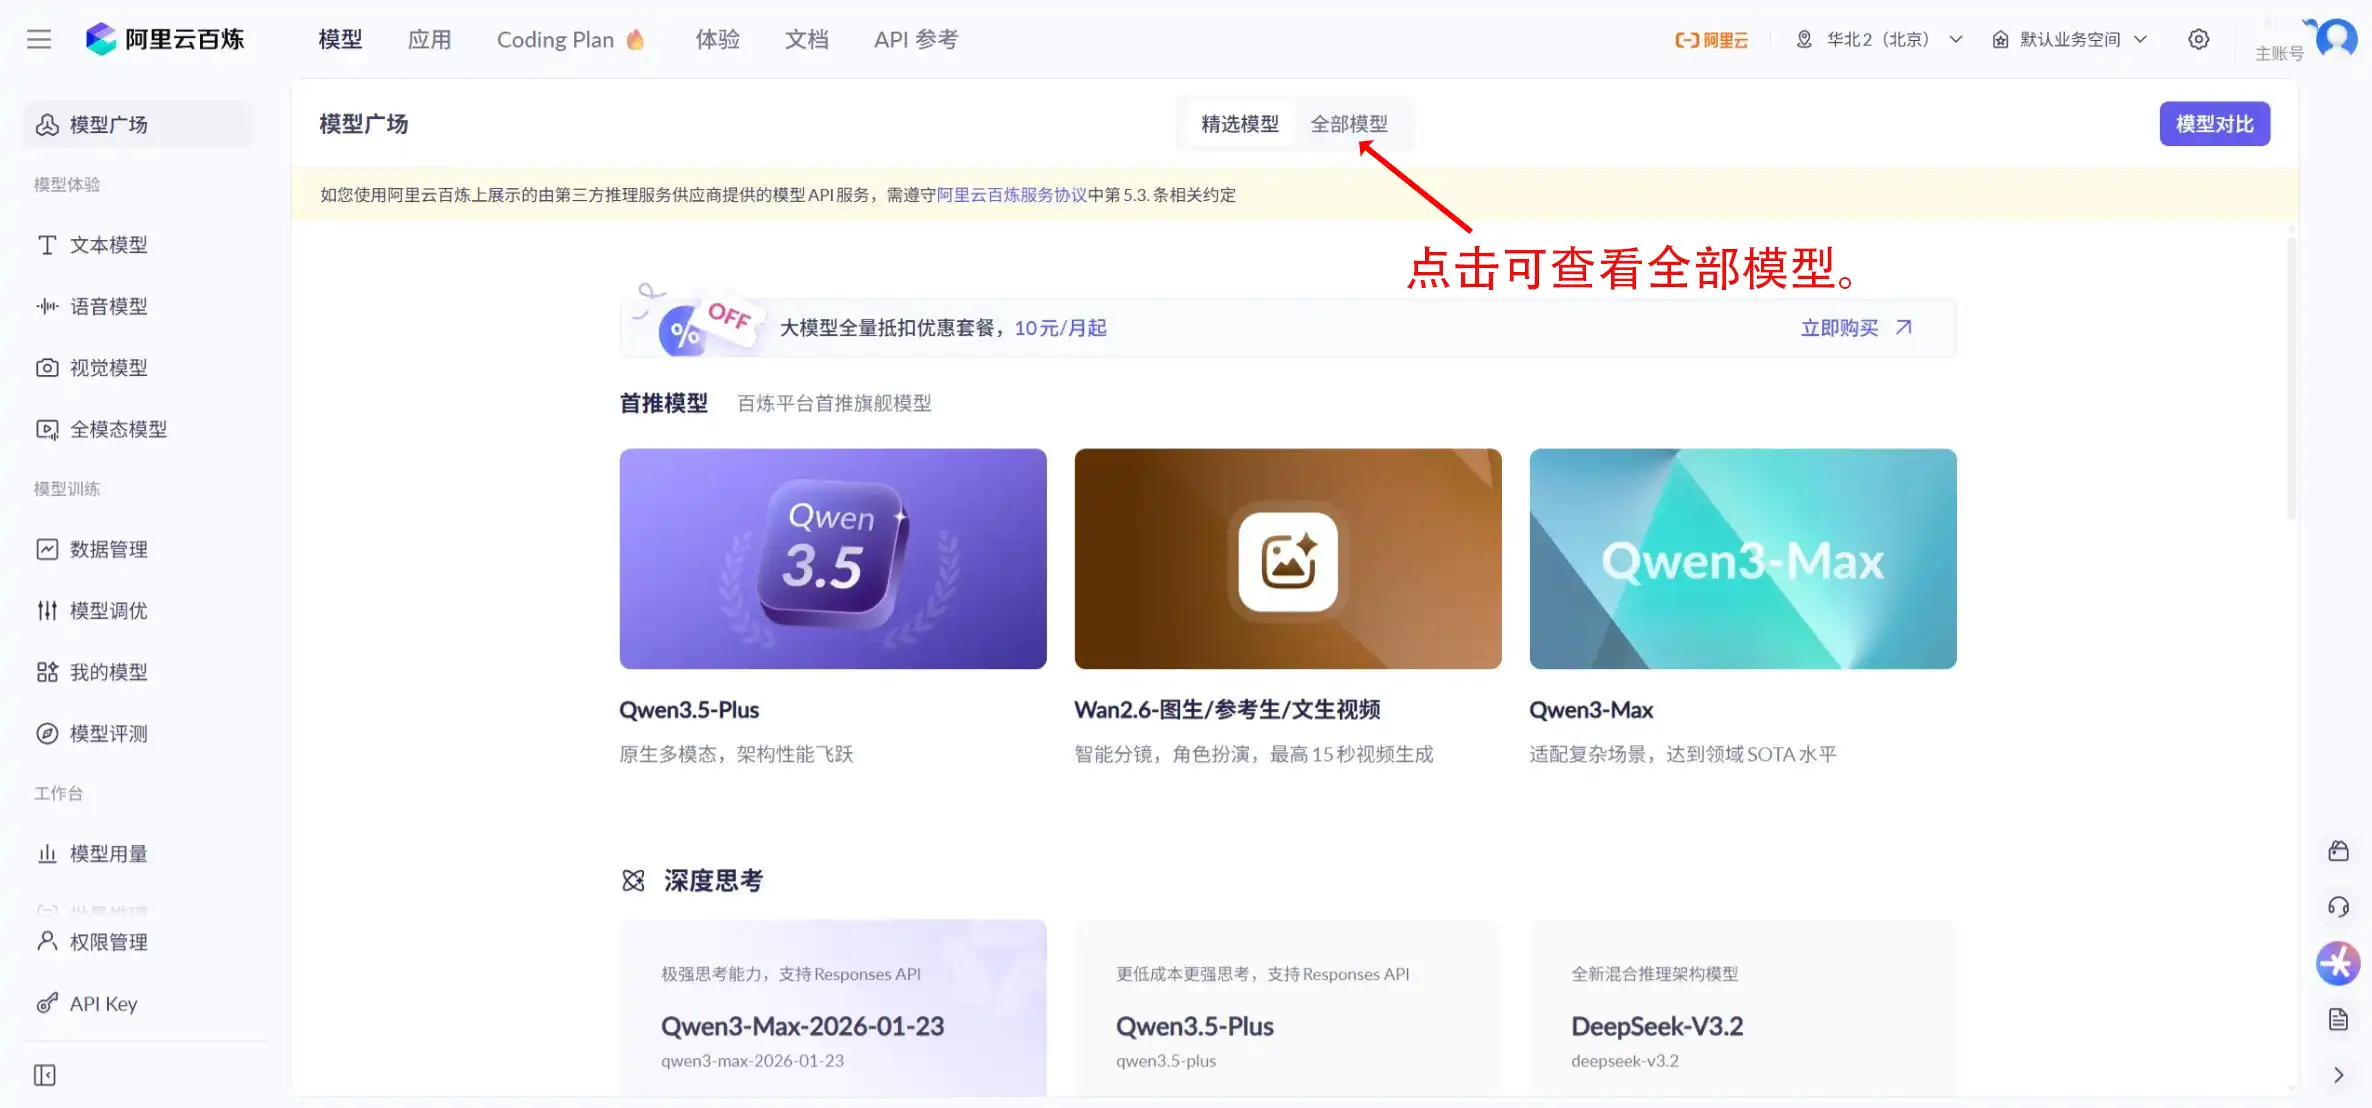This screenshot has height=1108, width=2372.
Task: Click the 我的模型 grid icon
Action: [47, 672]
